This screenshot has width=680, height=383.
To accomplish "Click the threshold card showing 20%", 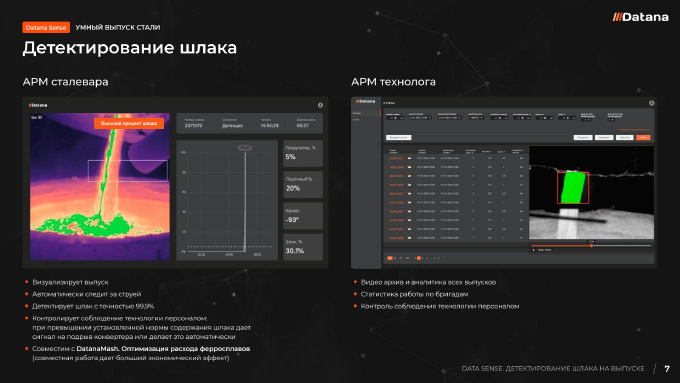I will [x=303, y=184].
